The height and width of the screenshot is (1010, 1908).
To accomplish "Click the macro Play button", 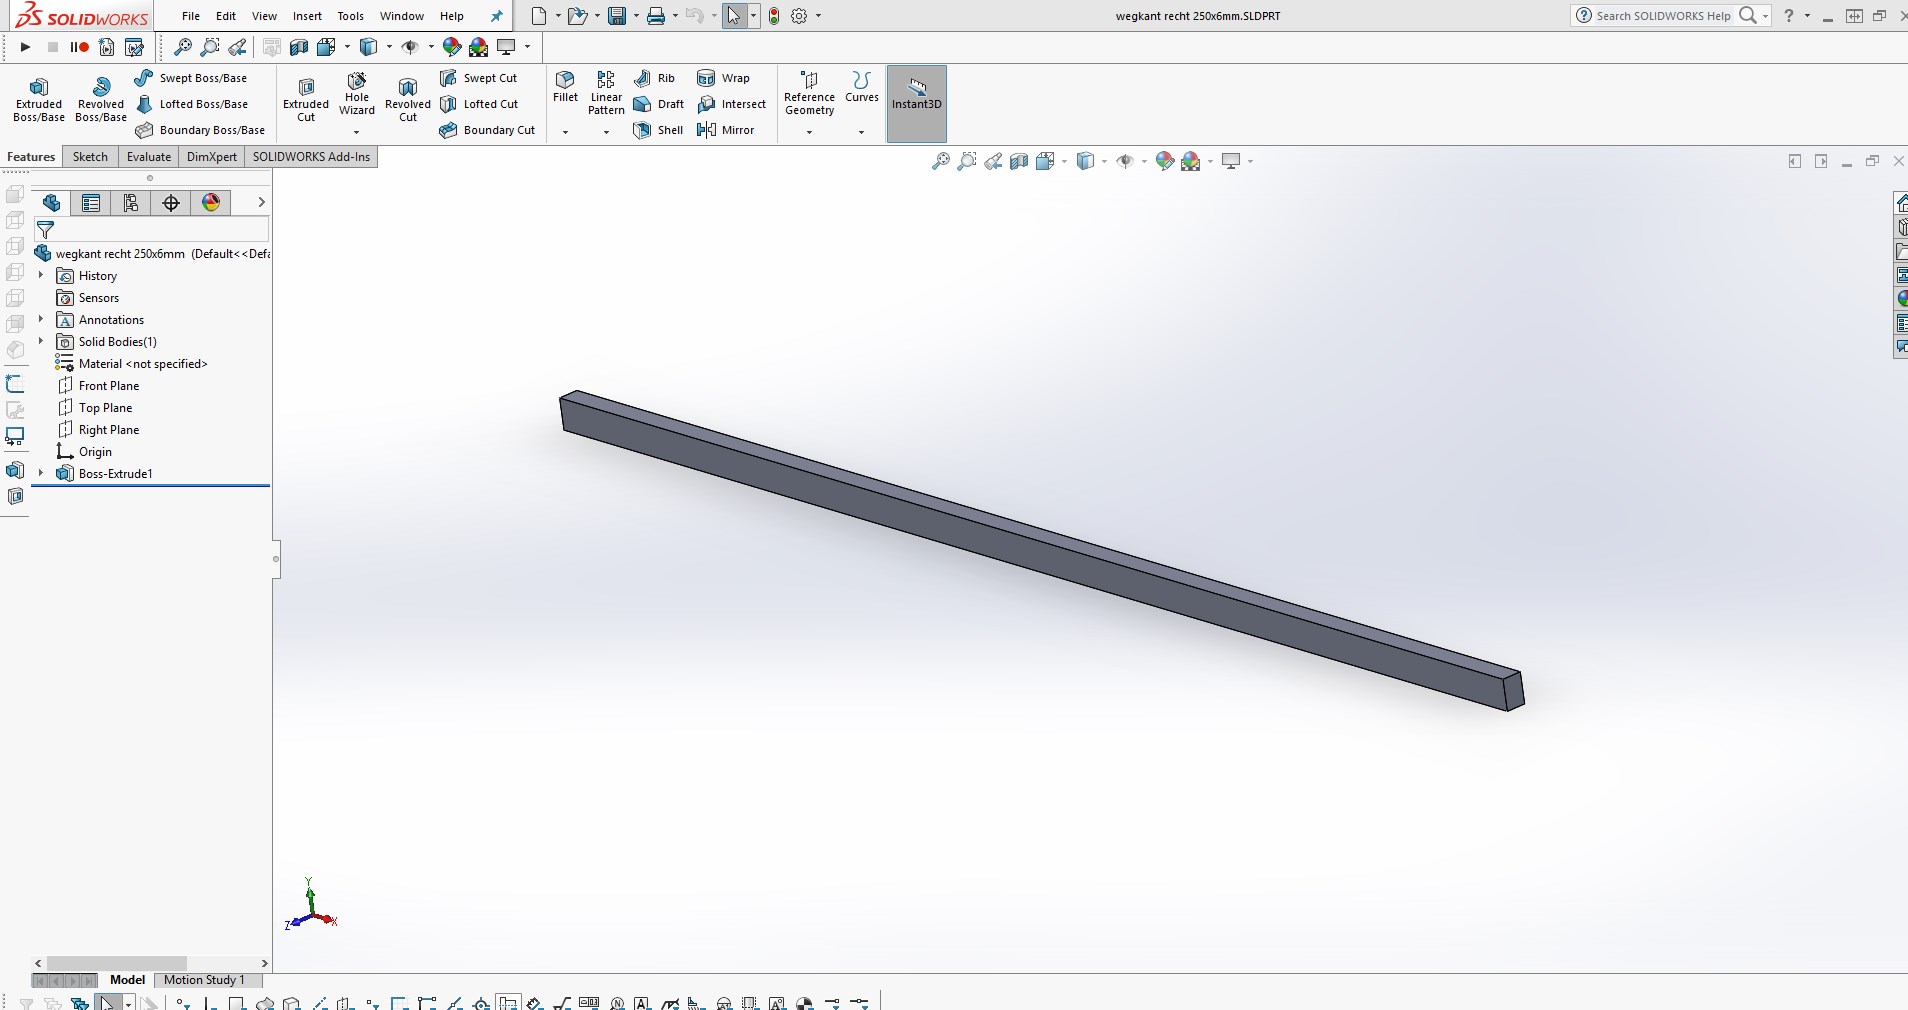I will 25,47.
